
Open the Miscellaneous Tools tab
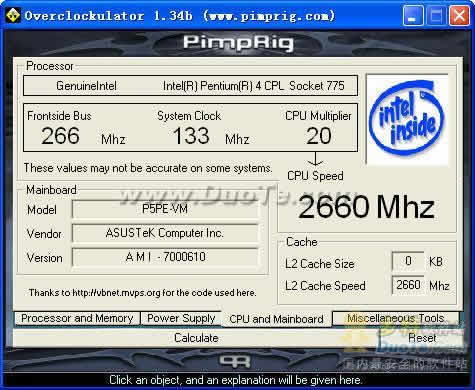pyautogui.click(x=396, y=318)
